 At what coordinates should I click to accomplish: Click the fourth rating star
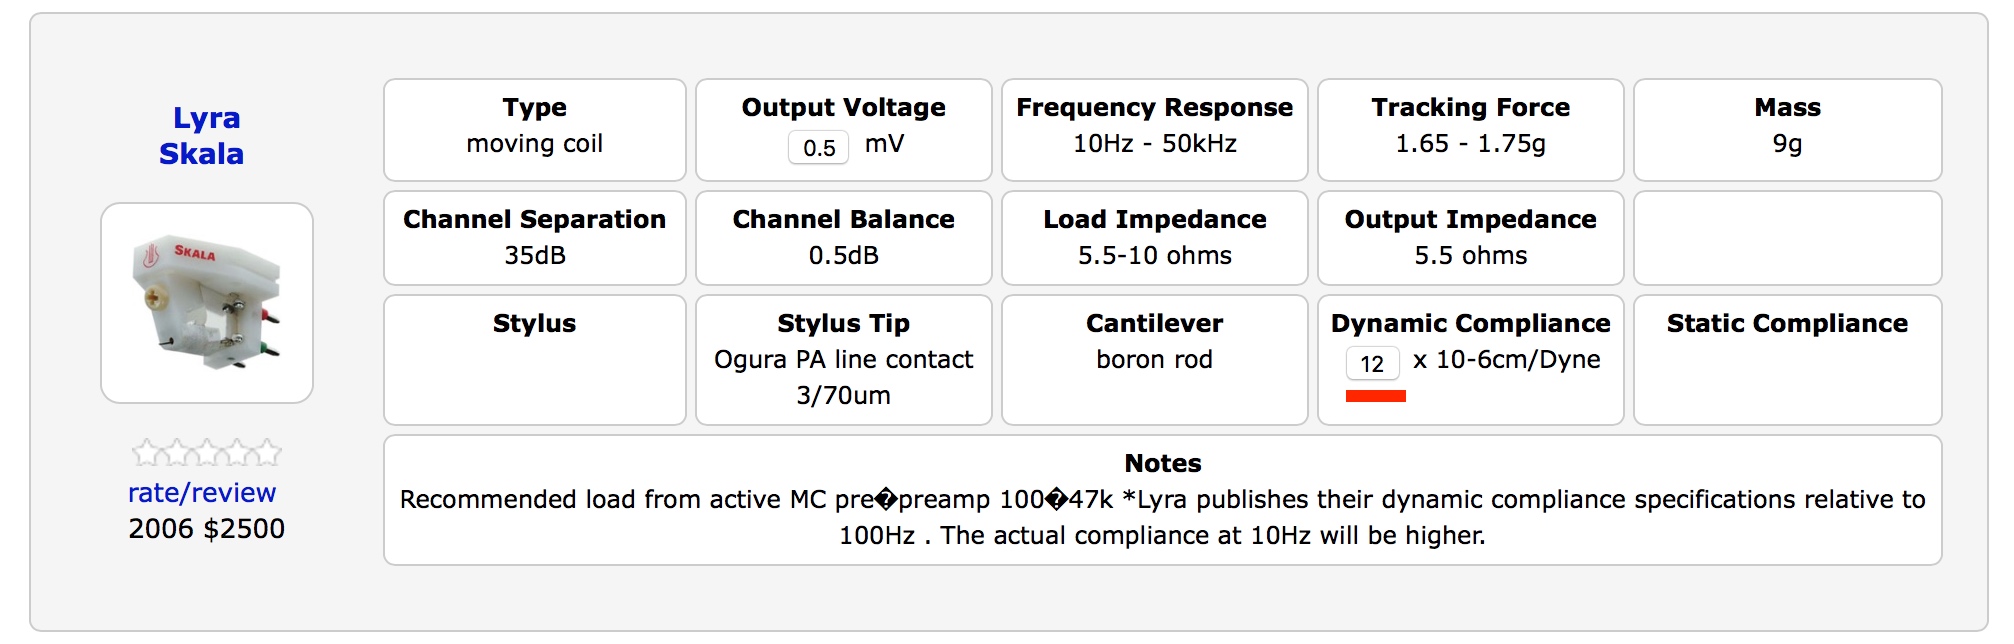click(x=238, y=454)
